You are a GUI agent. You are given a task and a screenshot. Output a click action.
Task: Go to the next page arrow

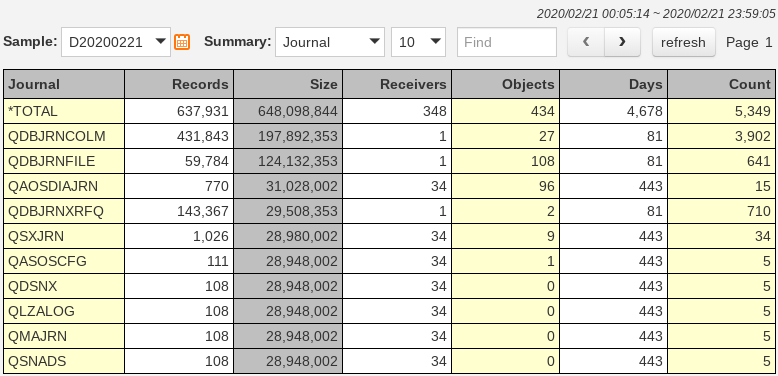(x=622, y=42)
